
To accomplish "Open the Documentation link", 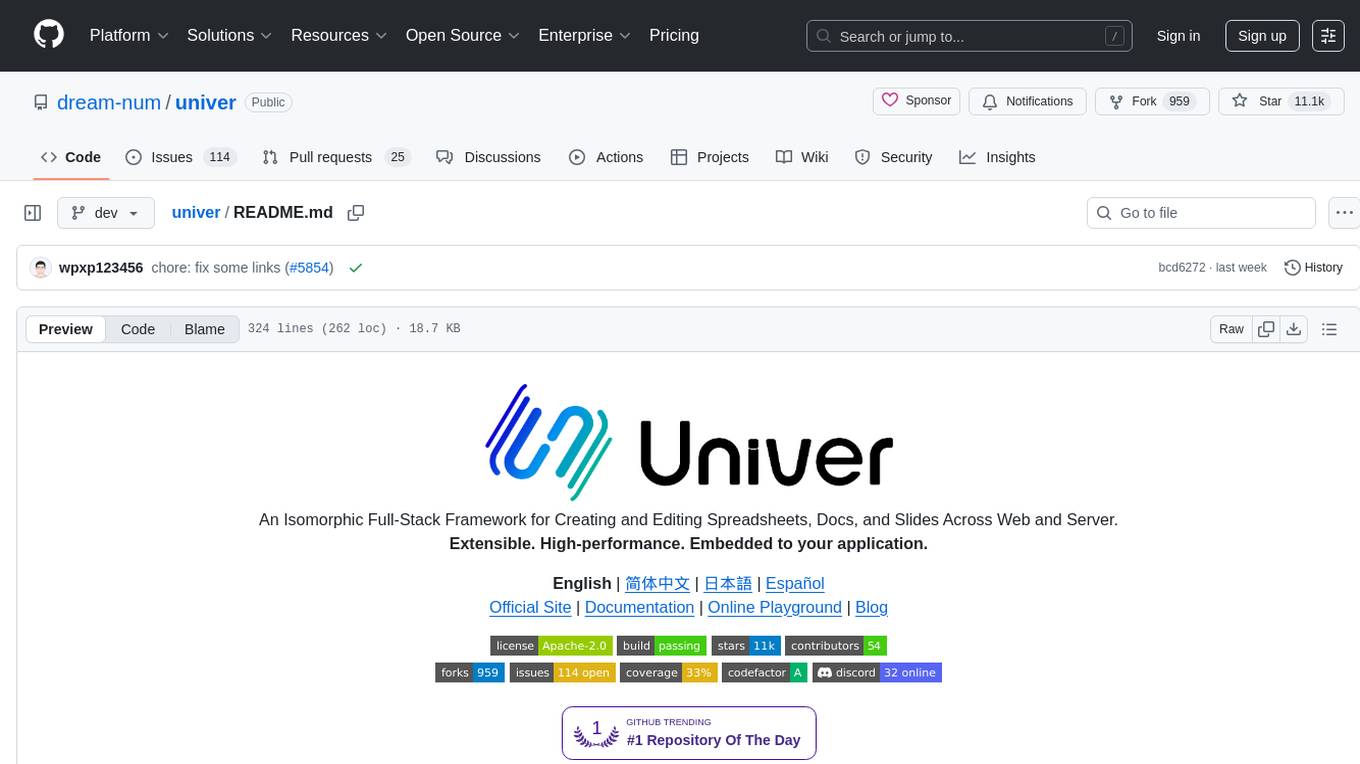I will [639, 607].
